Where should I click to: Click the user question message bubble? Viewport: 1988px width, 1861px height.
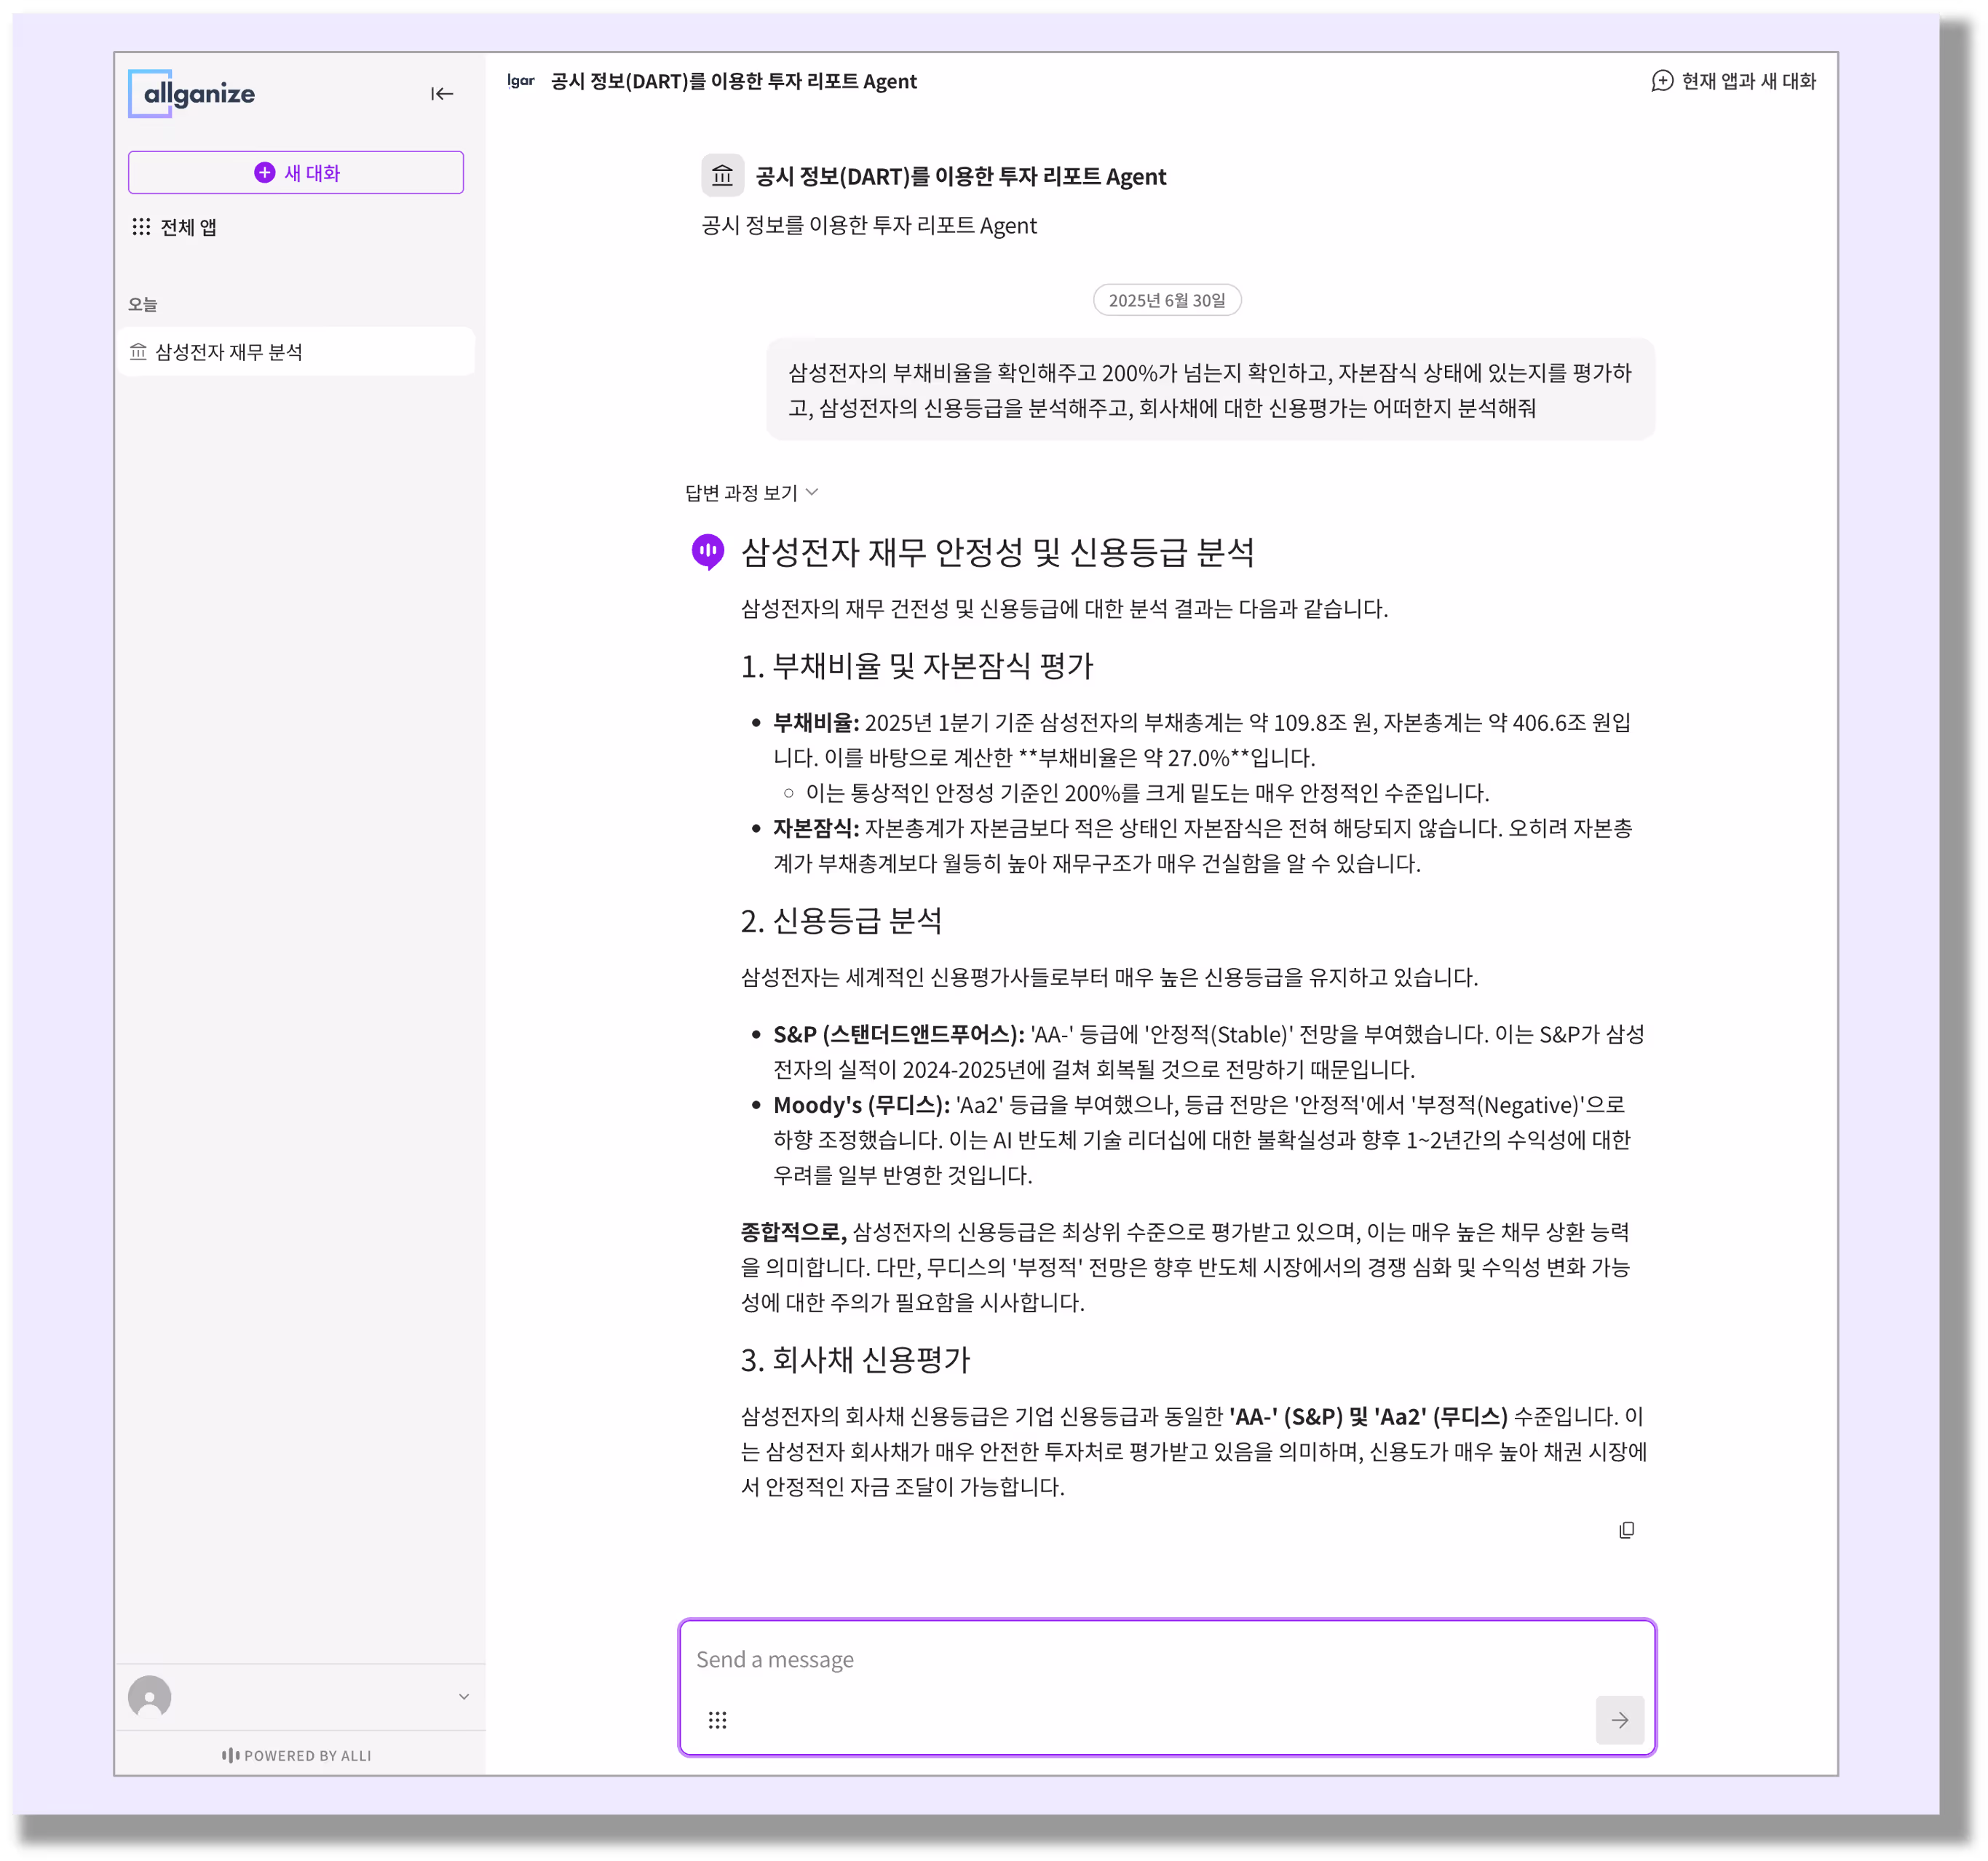(1210, 390)
